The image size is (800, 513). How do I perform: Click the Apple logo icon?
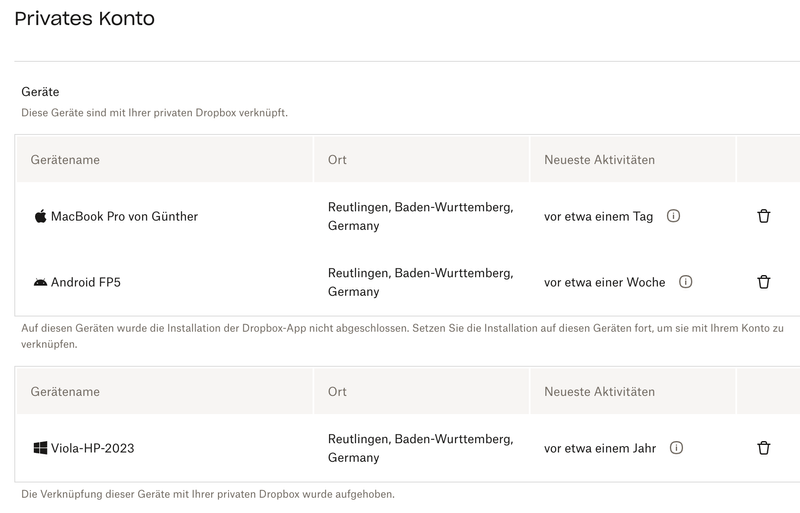coord(40,216)
